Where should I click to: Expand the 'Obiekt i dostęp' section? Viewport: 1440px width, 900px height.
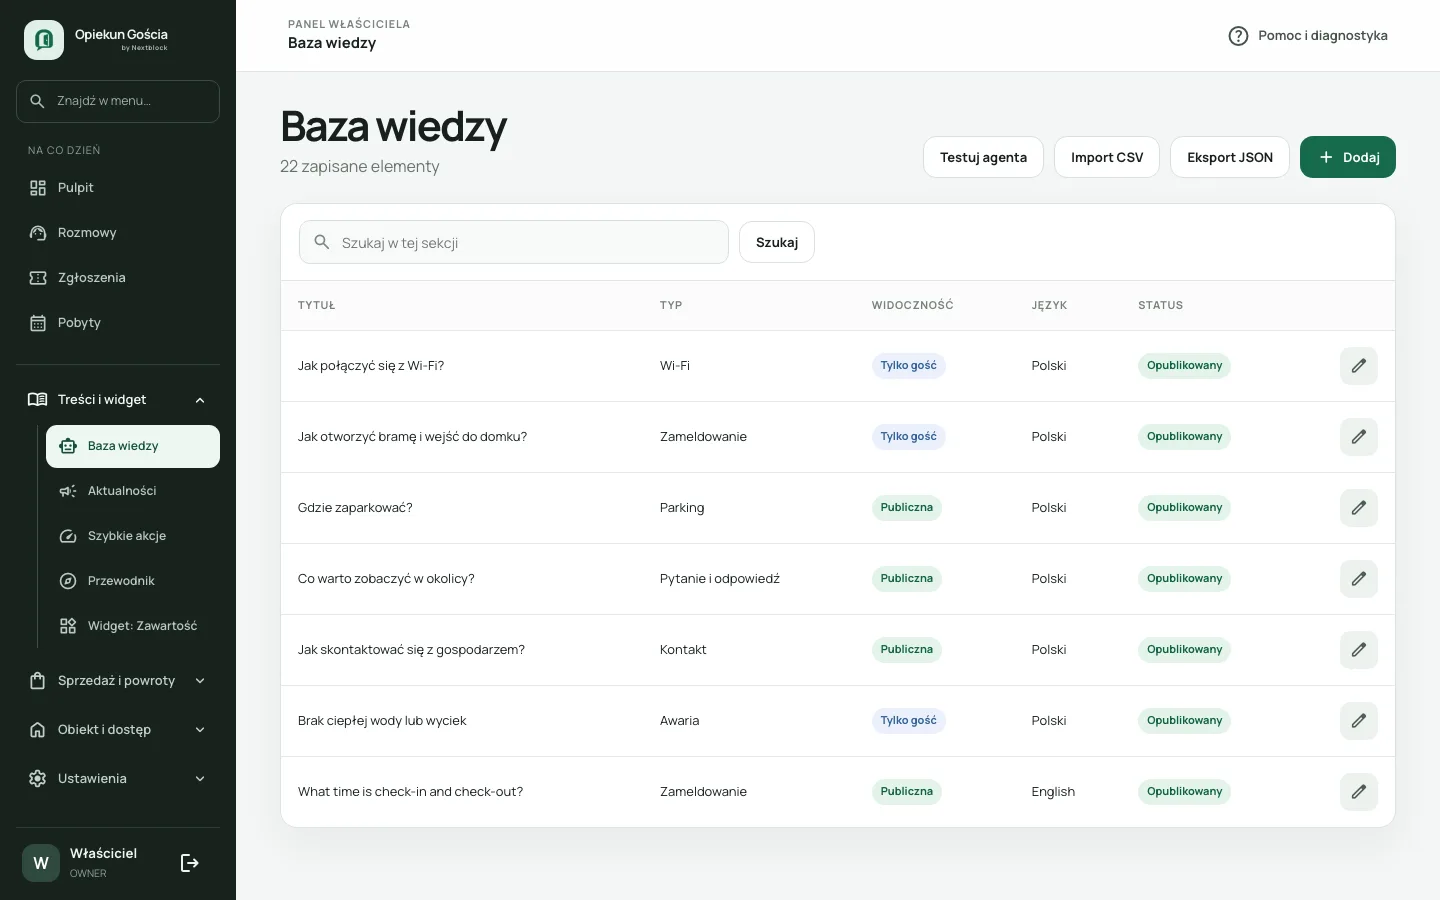(118, 730)
